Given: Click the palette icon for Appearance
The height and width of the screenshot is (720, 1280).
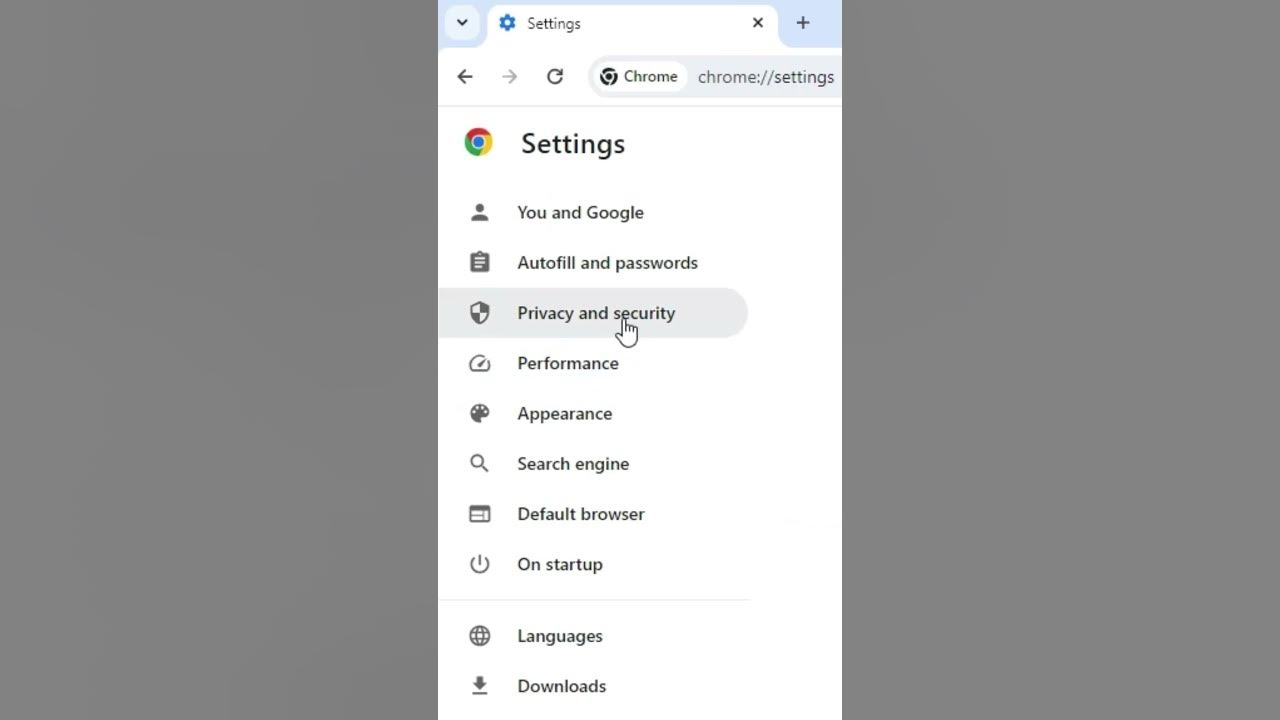Looking at the screenshot, I should [x=480, y=413].
